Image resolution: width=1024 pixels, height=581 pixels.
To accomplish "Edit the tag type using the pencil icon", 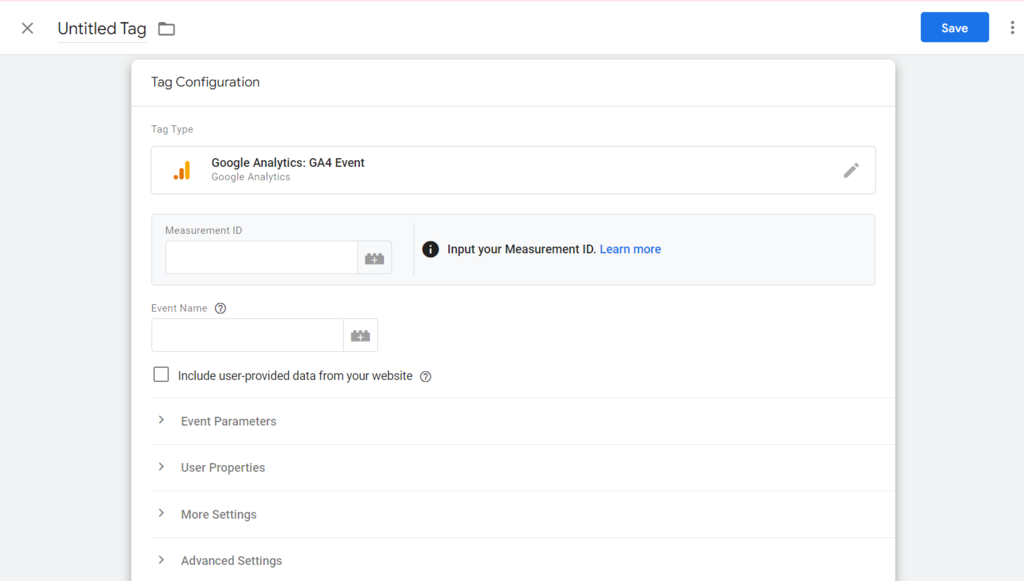I will 851,170.
